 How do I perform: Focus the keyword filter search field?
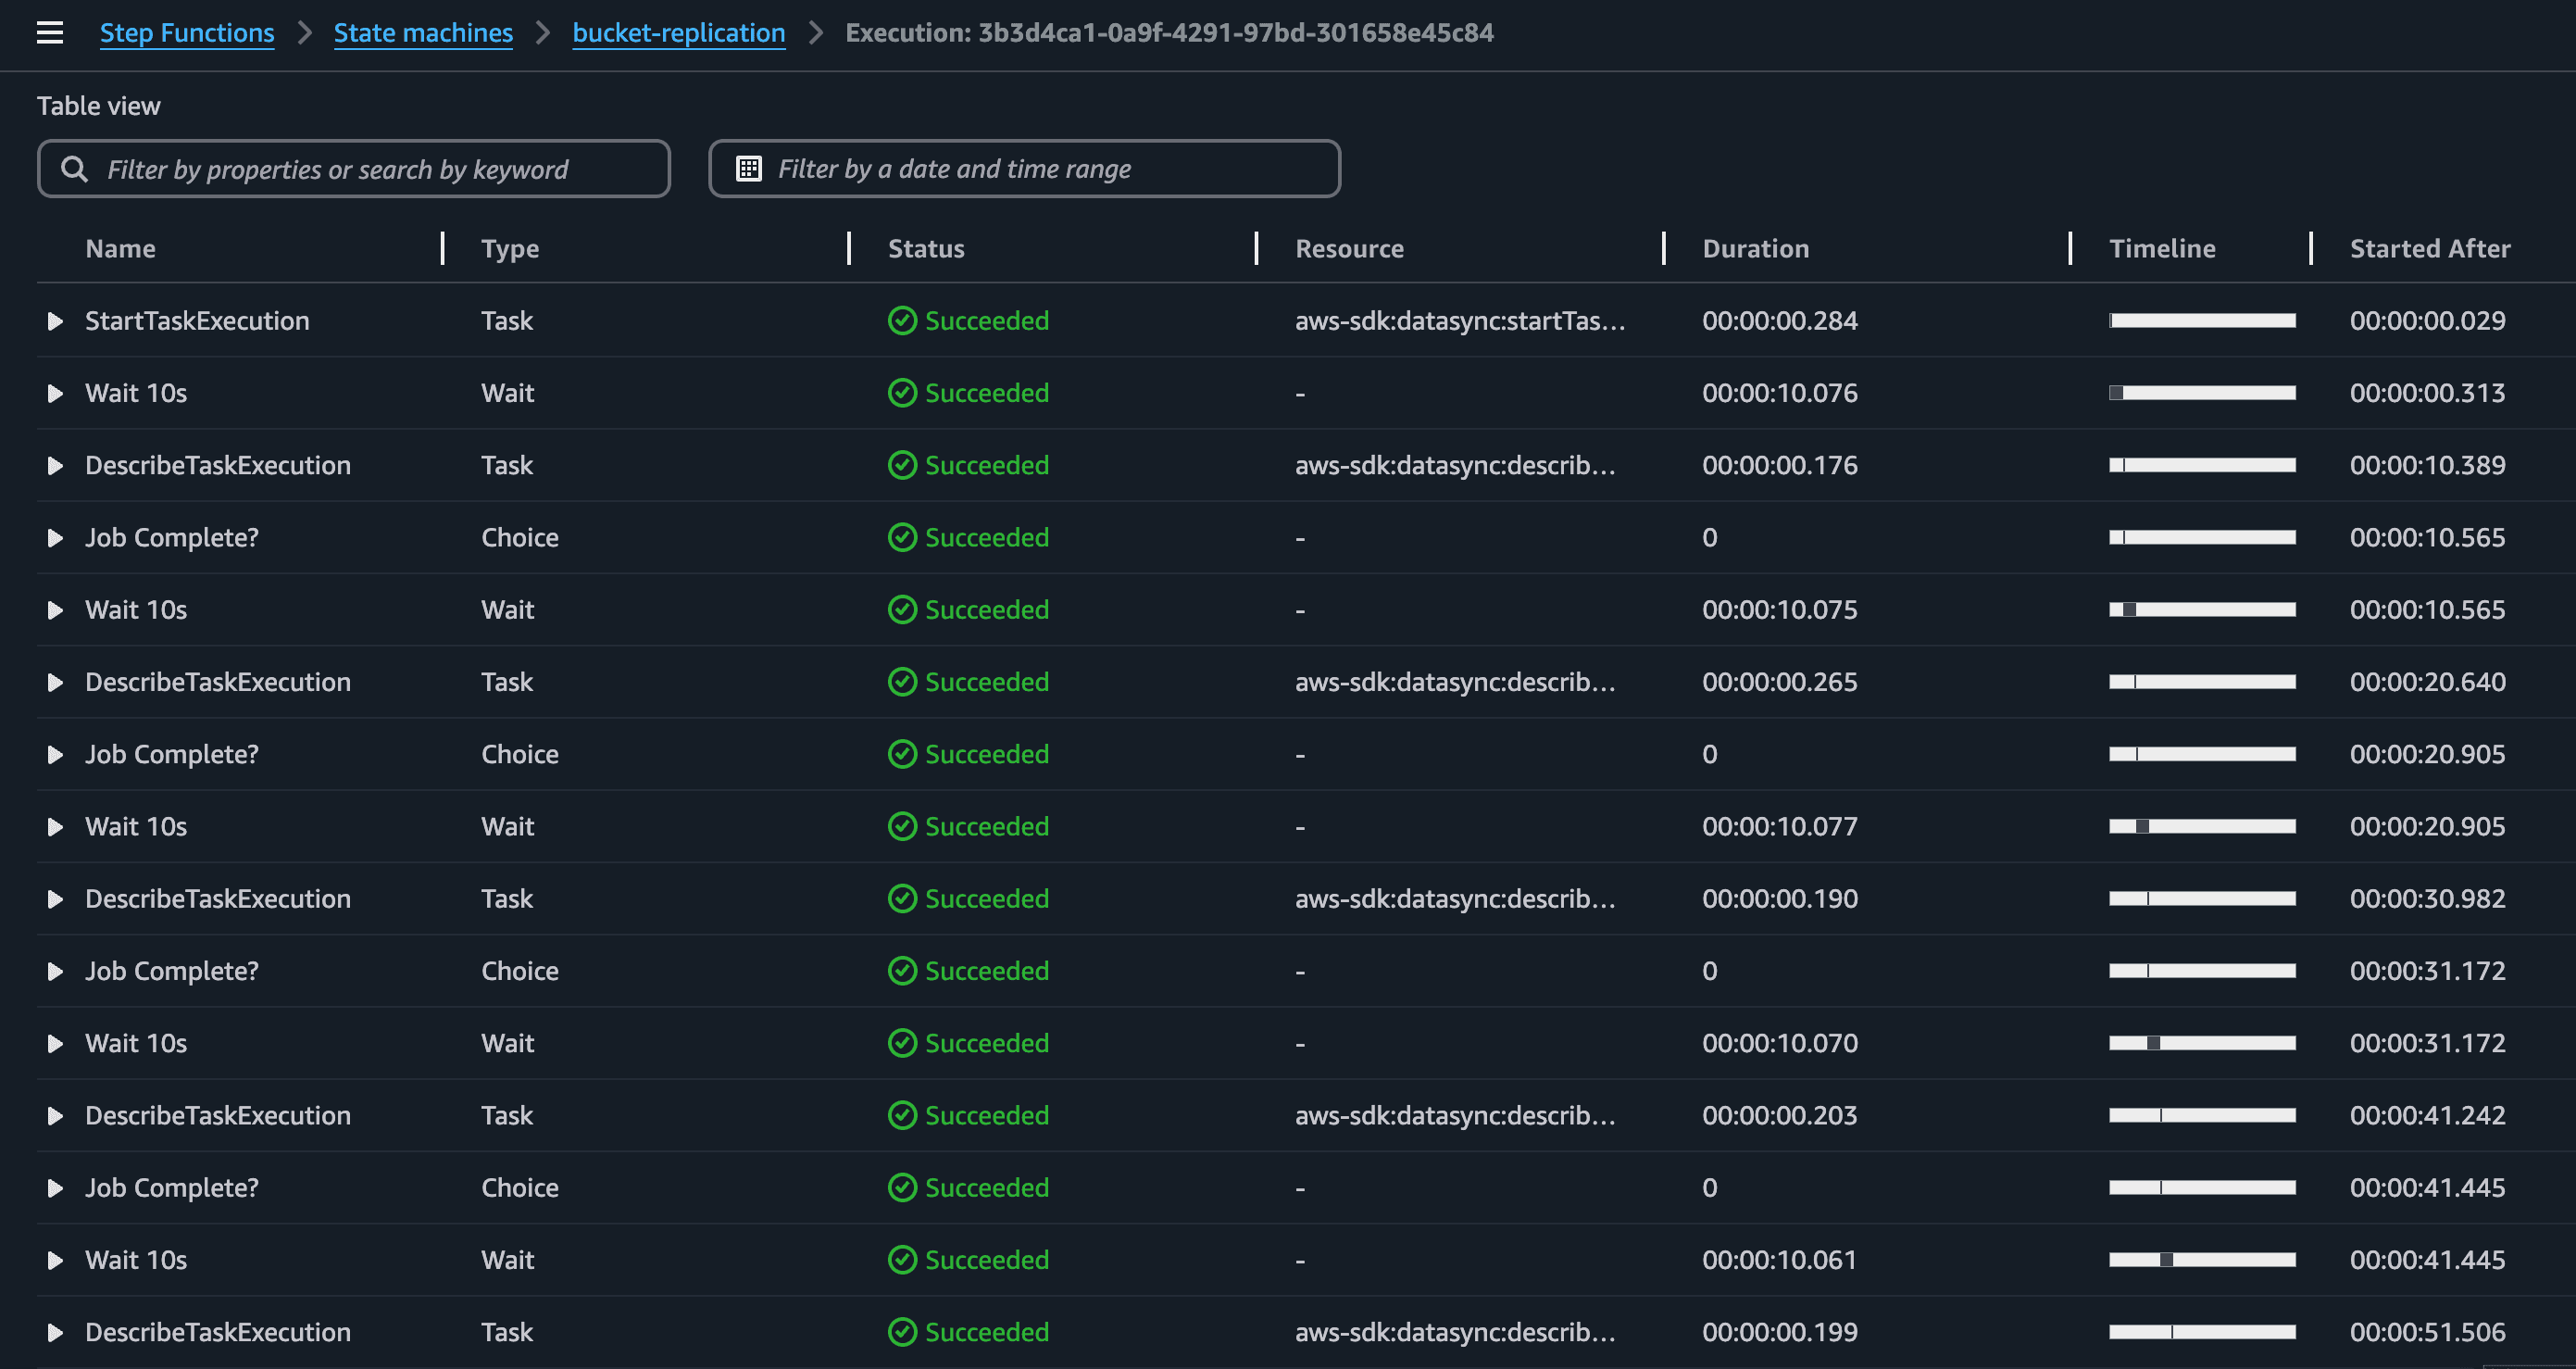click(354, 169)
